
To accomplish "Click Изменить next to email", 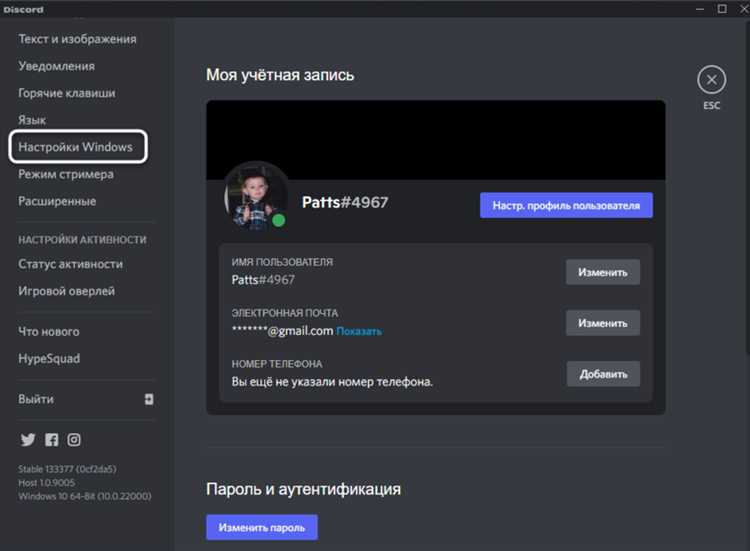I will (x=603, y=323).
